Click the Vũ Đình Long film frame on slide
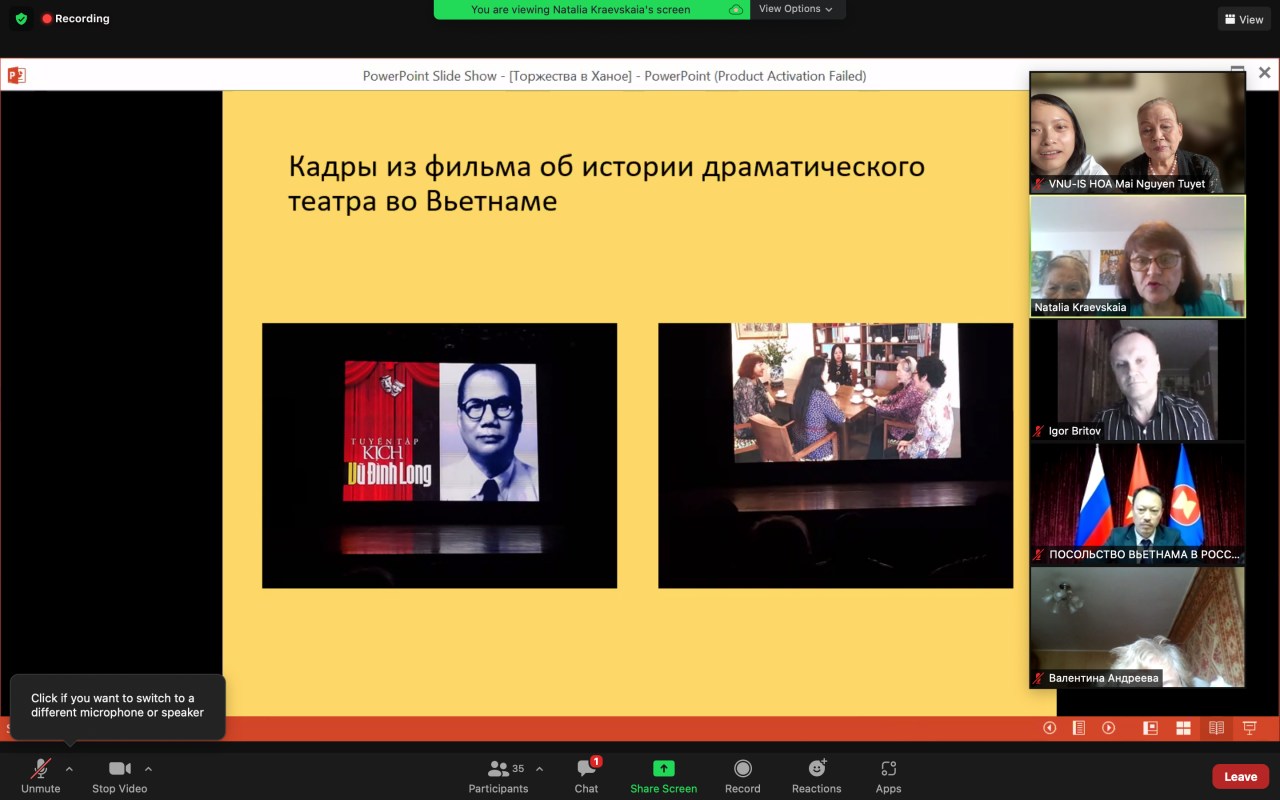Viewport: 1280px width, 800px height. pos(440,456)
